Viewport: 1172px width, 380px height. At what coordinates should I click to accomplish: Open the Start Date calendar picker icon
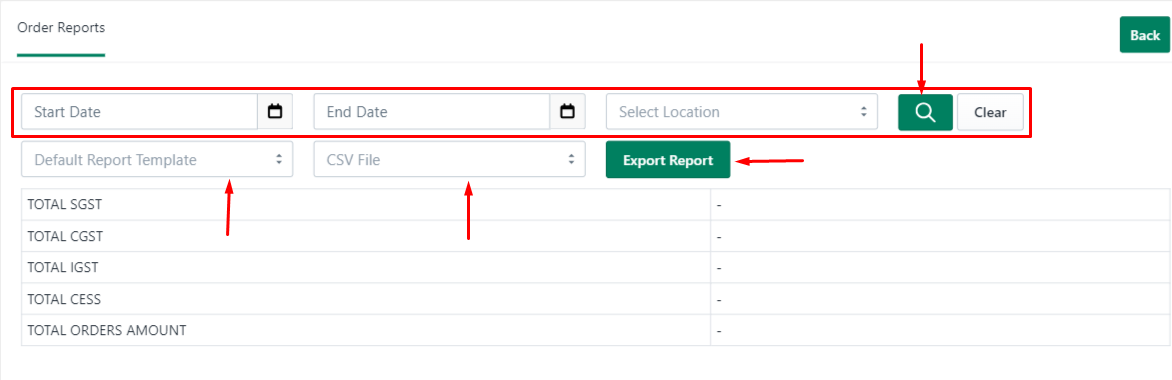tap(275, 112)
